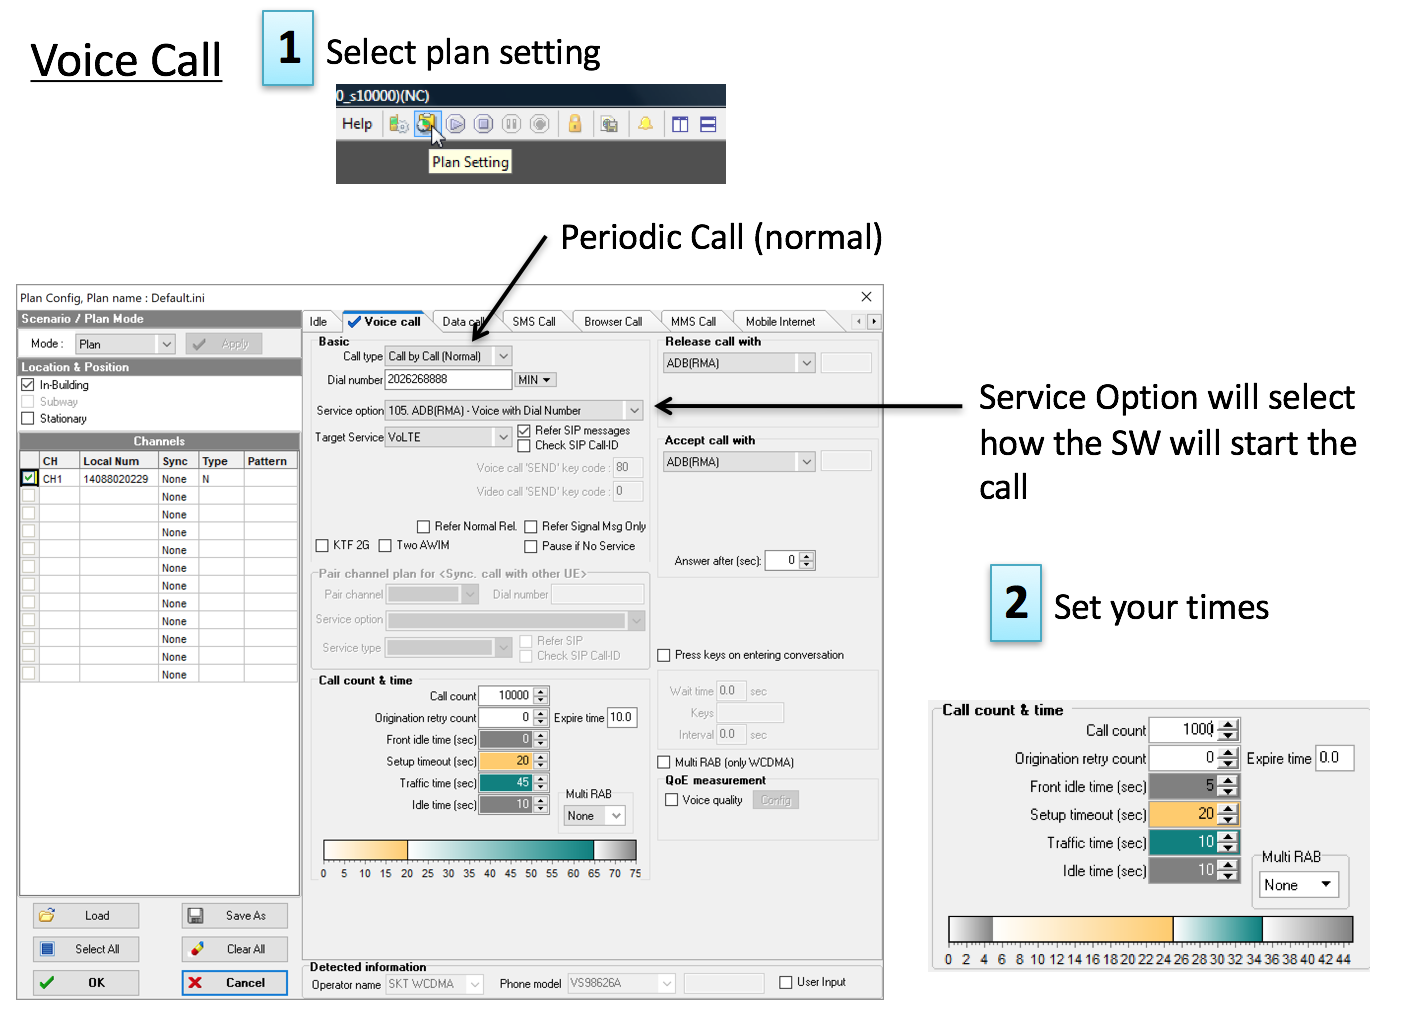Open Multi RAB dropdown in the Plan Config dialog
The image size is (1412, 1018).
[x=595, y=816]
